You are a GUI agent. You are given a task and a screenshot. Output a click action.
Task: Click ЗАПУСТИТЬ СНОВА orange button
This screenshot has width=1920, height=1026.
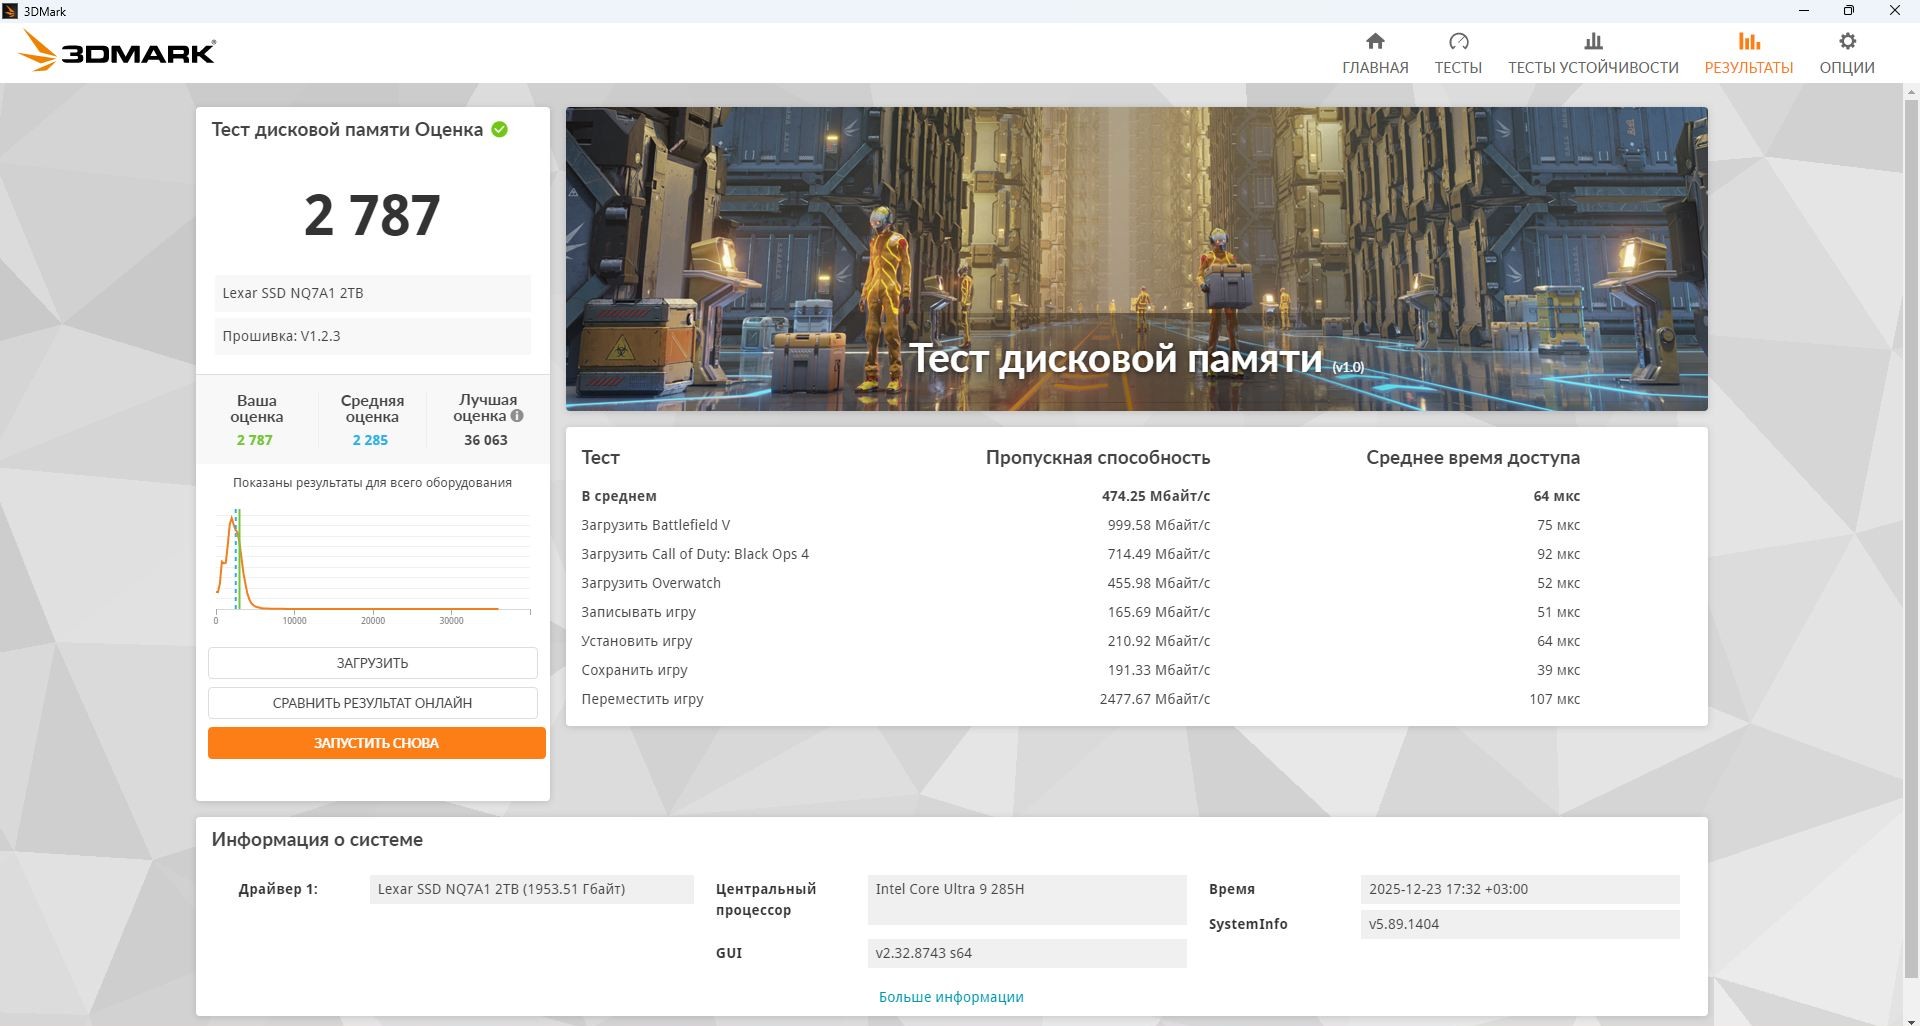(x=376, y=743)
